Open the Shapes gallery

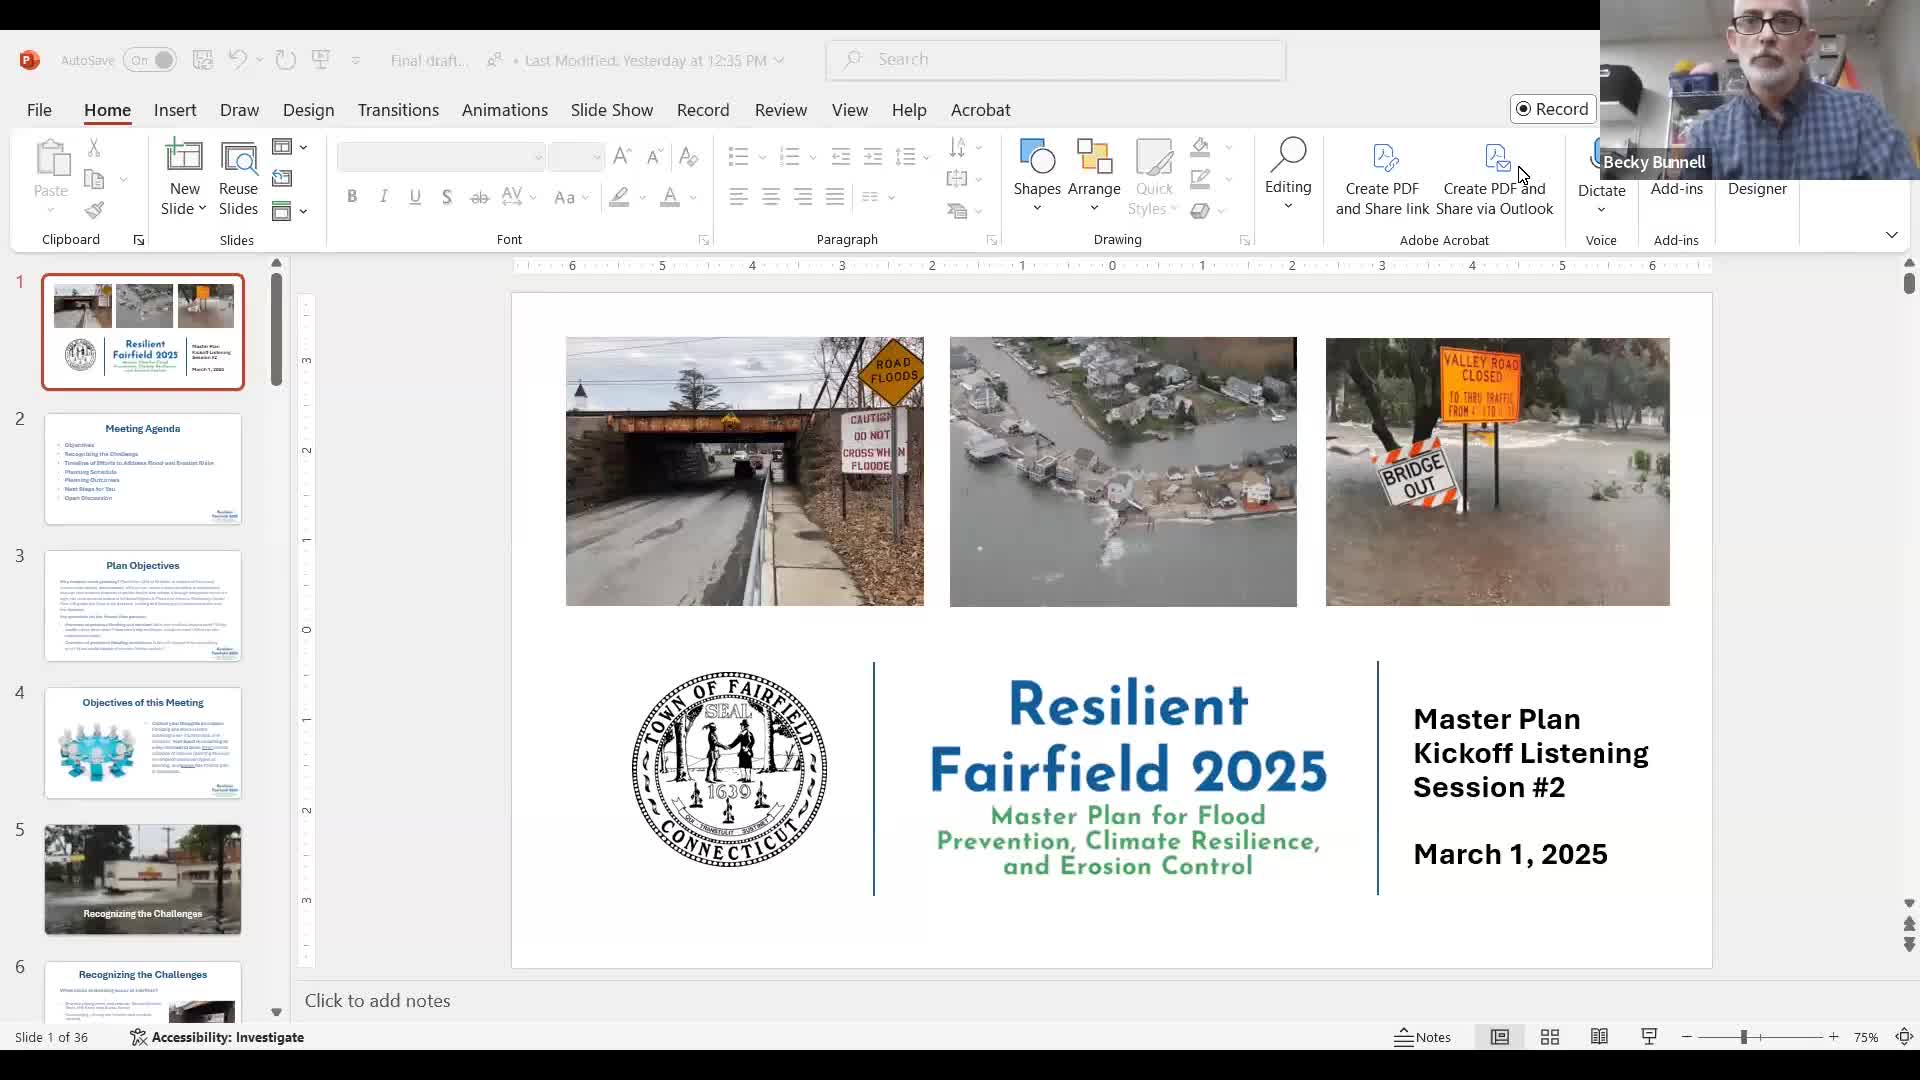point(1037,176)
